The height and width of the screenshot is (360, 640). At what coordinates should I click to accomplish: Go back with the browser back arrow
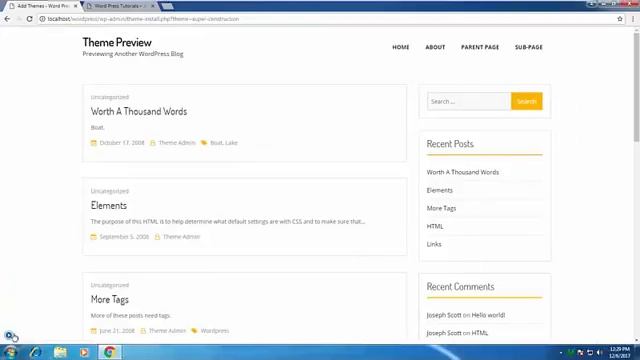(7, 19)
